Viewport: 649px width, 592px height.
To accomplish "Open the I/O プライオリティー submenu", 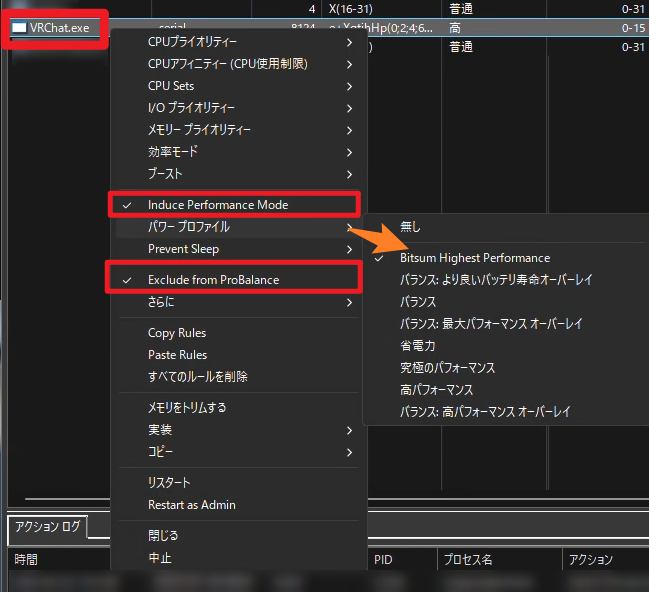I will click(x=239, y=108).
